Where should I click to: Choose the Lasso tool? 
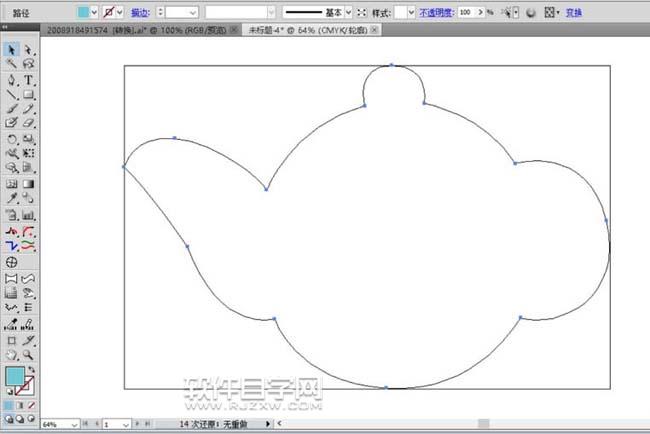(28, 63)
